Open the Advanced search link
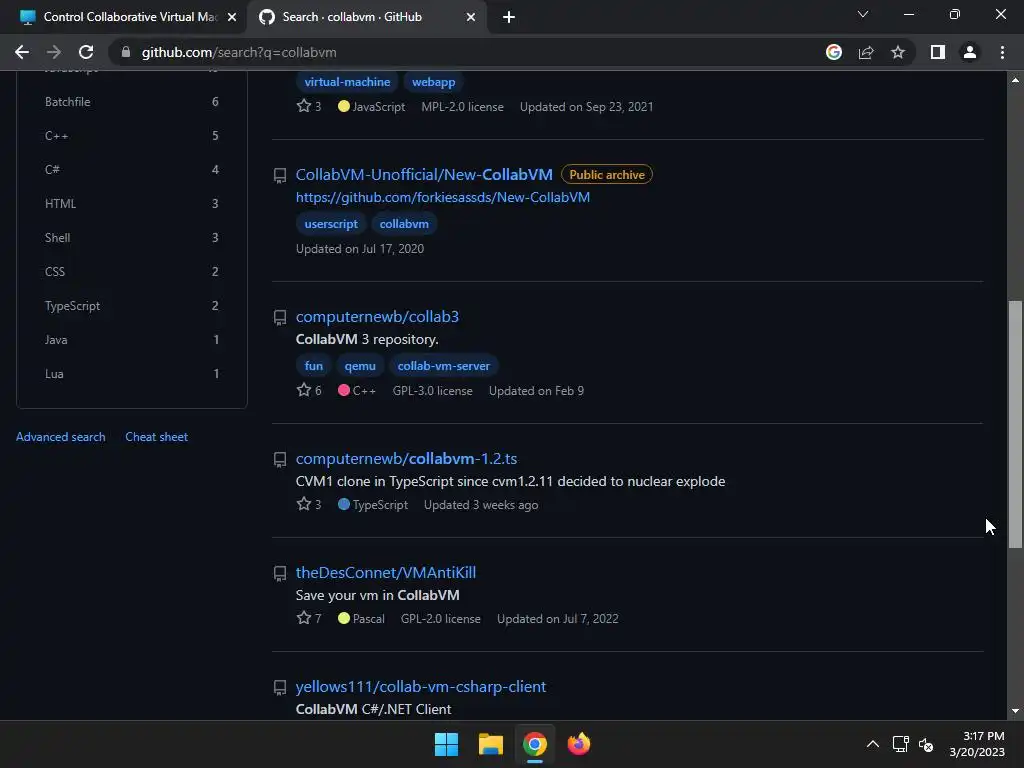This screenshot has height=768, width=1024. (x=61, y=437)
